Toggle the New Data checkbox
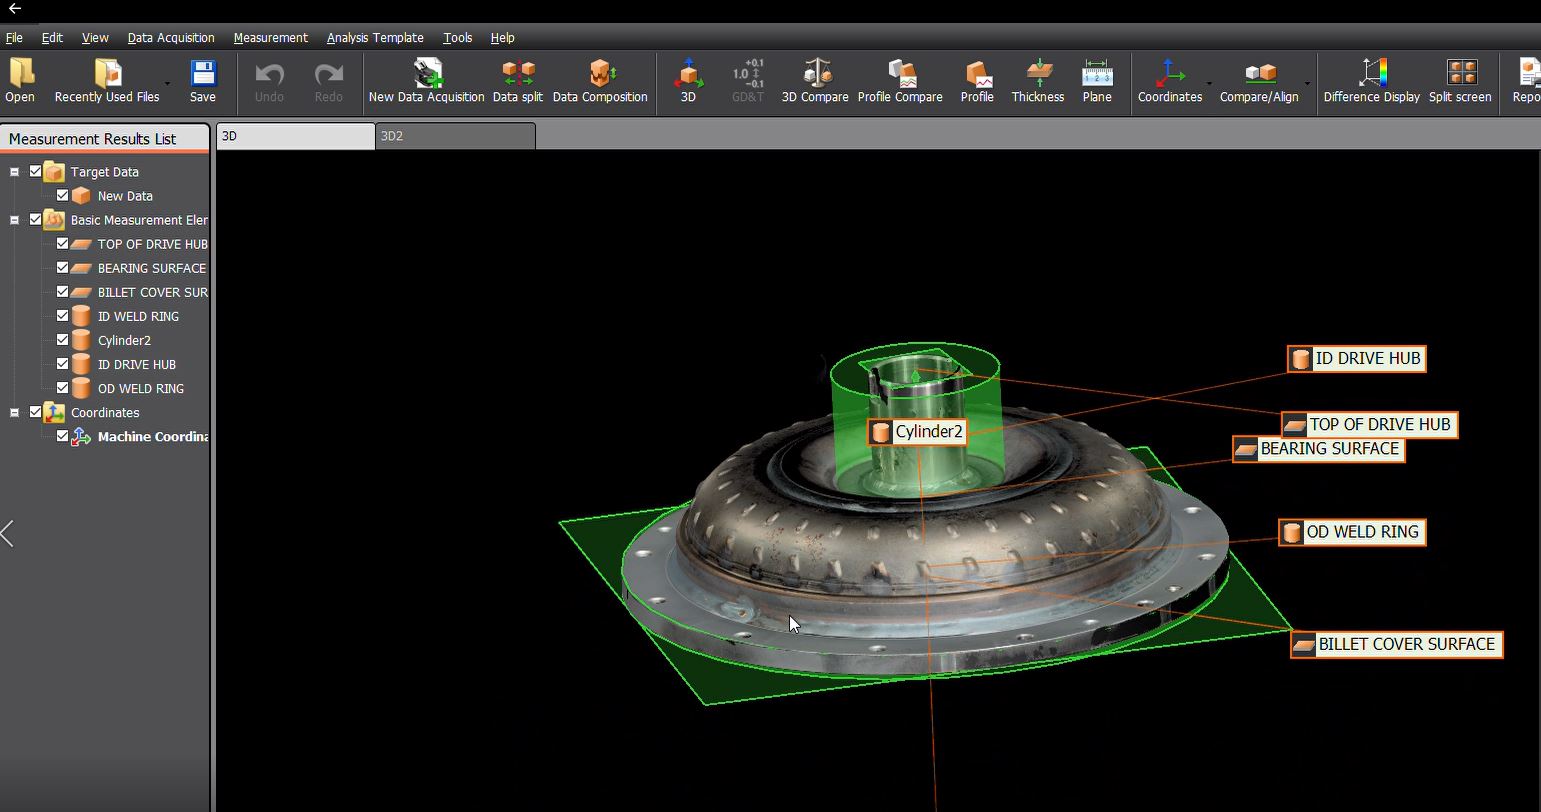 point(63,196)
